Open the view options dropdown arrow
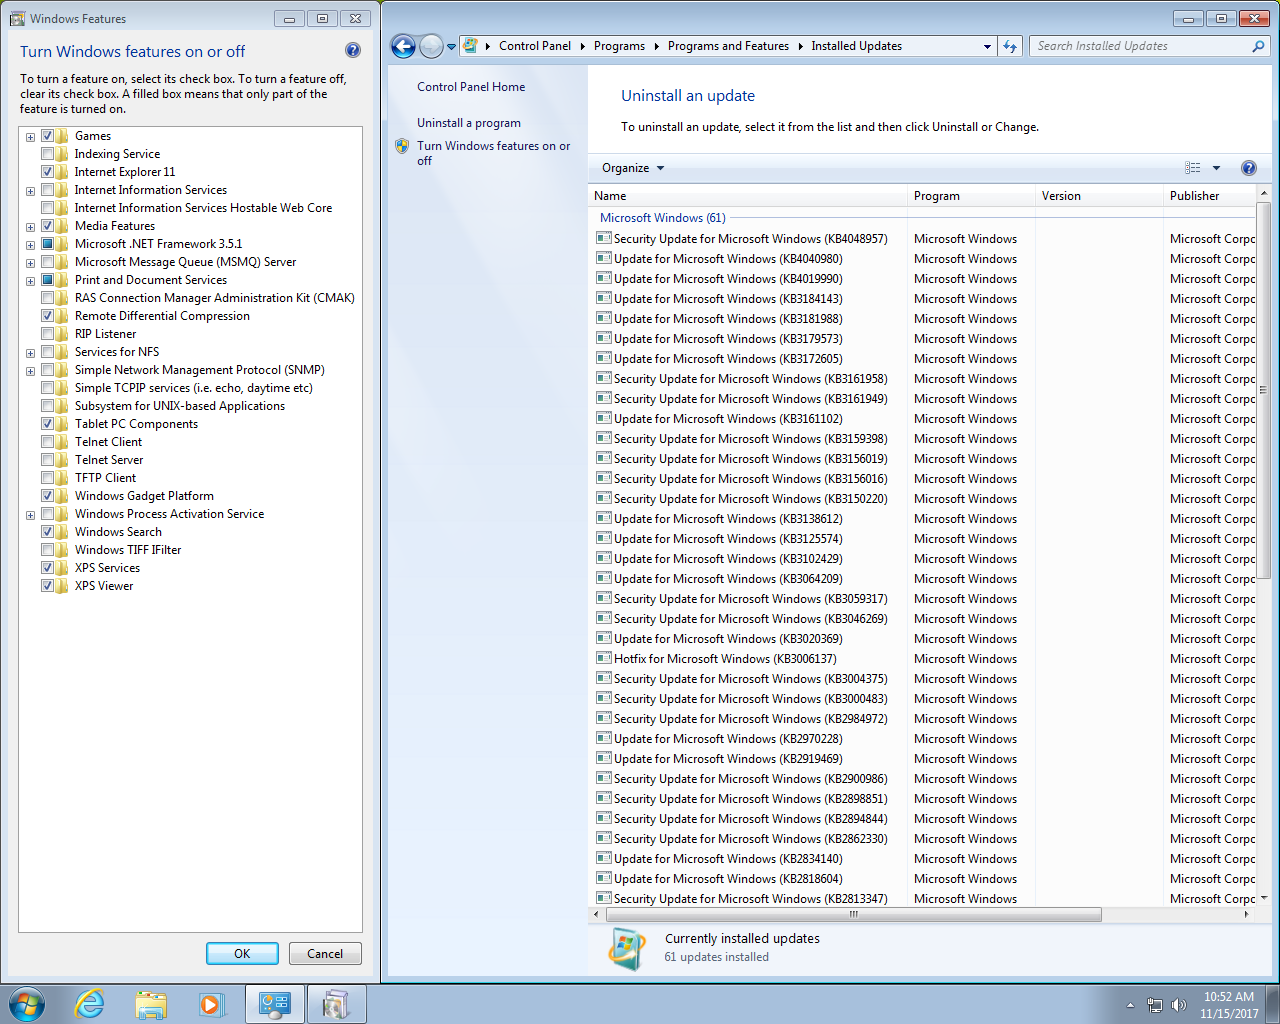Viewport: 1280px width, 1024px height. [x=1216, y=168]
